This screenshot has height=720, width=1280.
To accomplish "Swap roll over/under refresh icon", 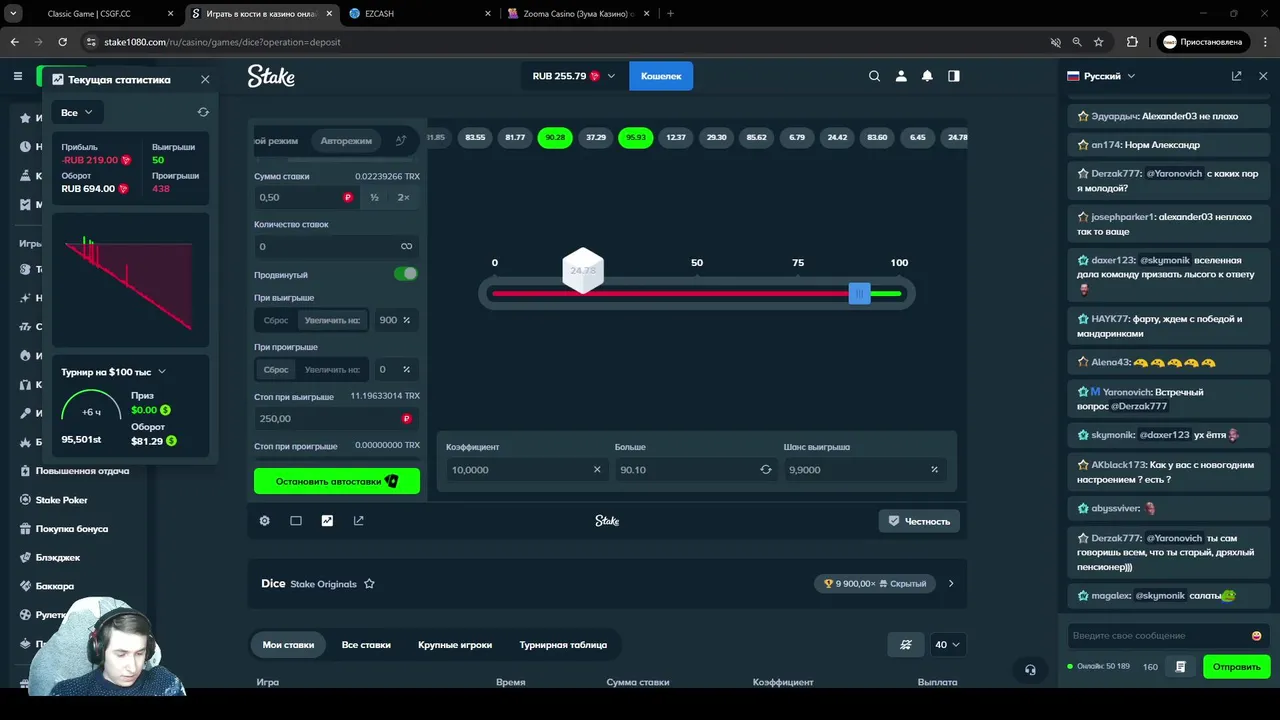I will (x=766, y=469).
